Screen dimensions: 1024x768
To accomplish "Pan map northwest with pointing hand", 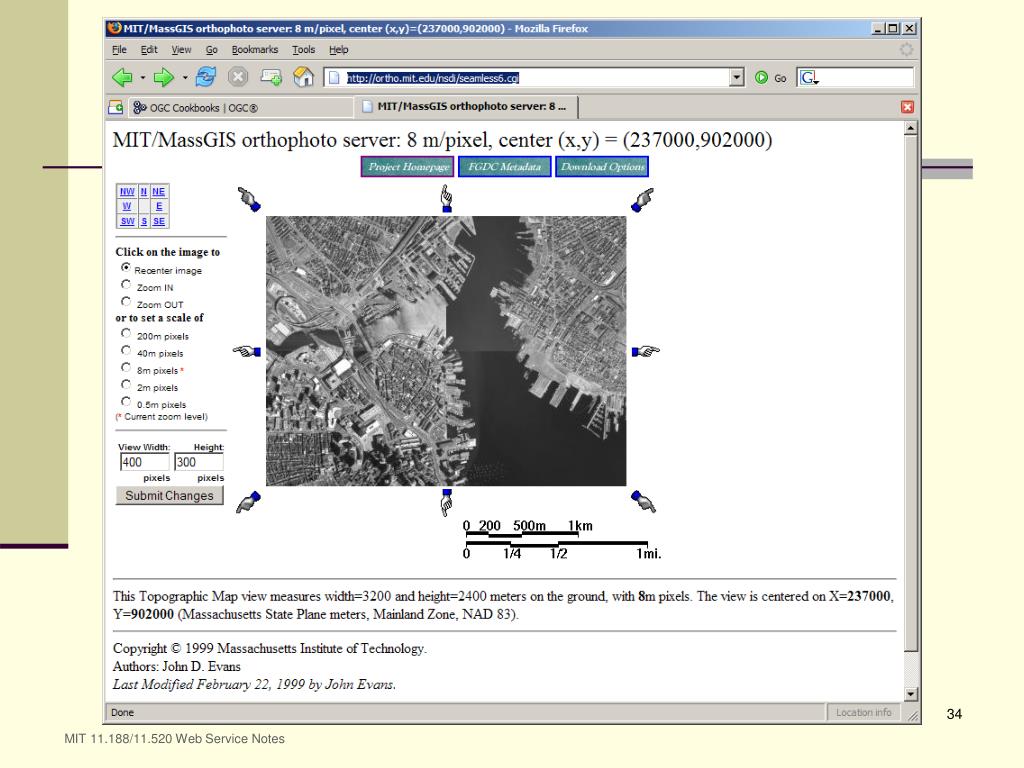I will (x=249, y=199).
